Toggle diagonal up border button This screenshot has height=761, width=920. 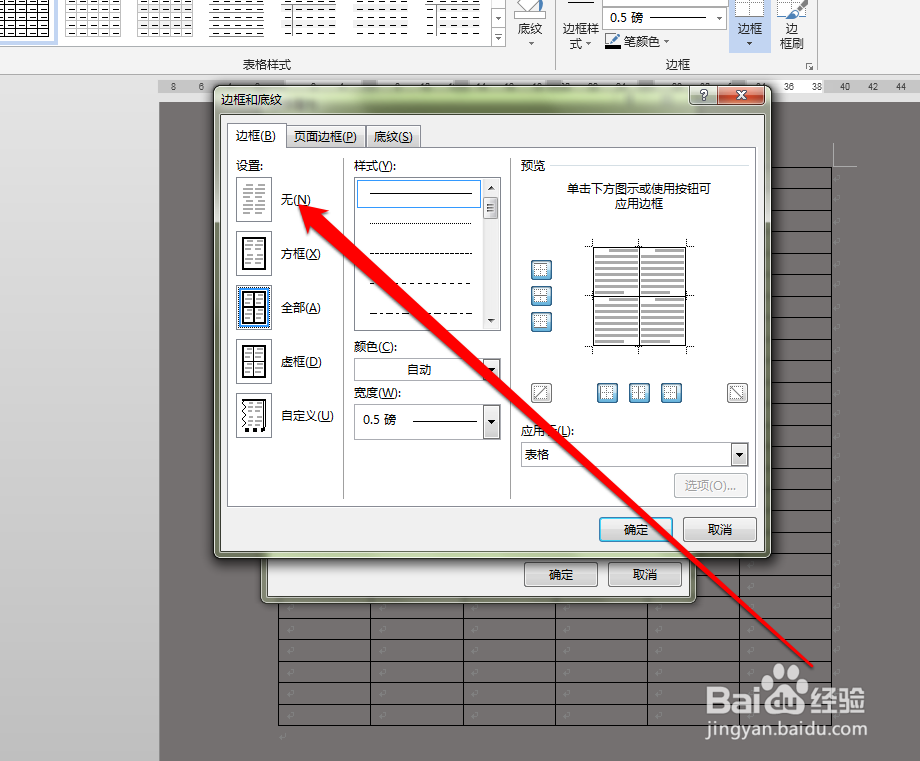(541, 393)
